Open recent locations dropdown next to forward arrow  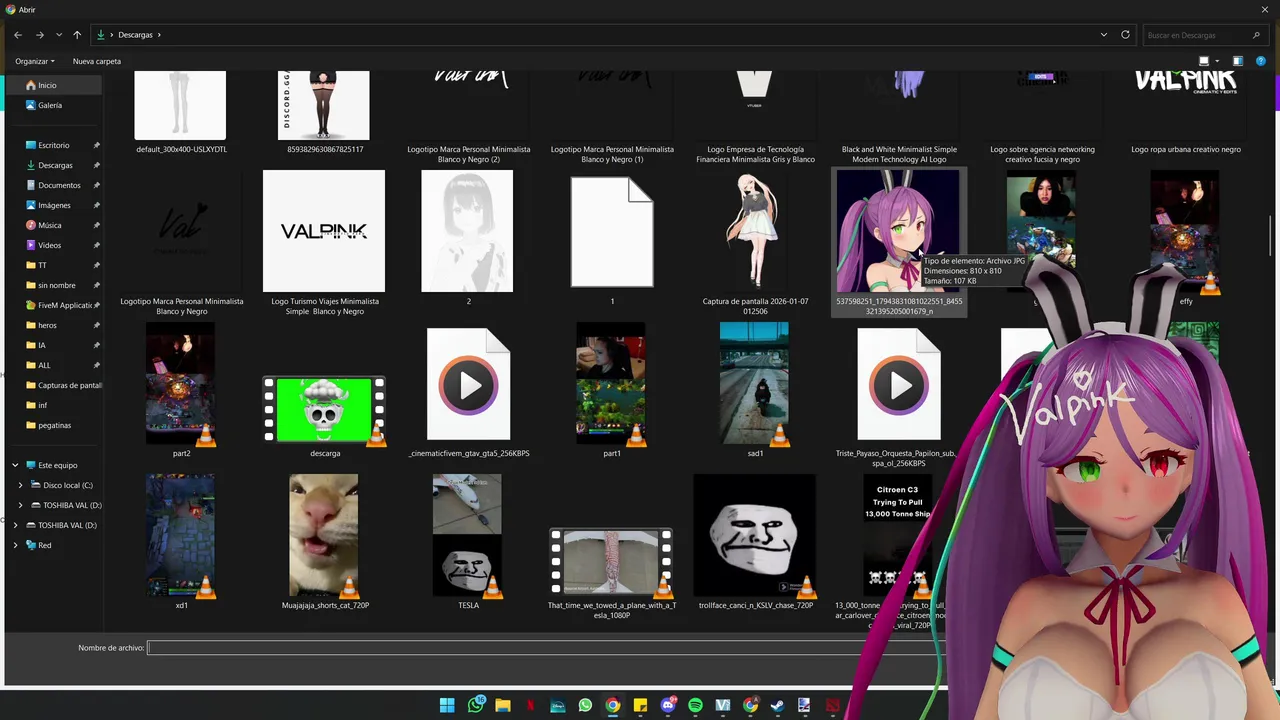58,35
